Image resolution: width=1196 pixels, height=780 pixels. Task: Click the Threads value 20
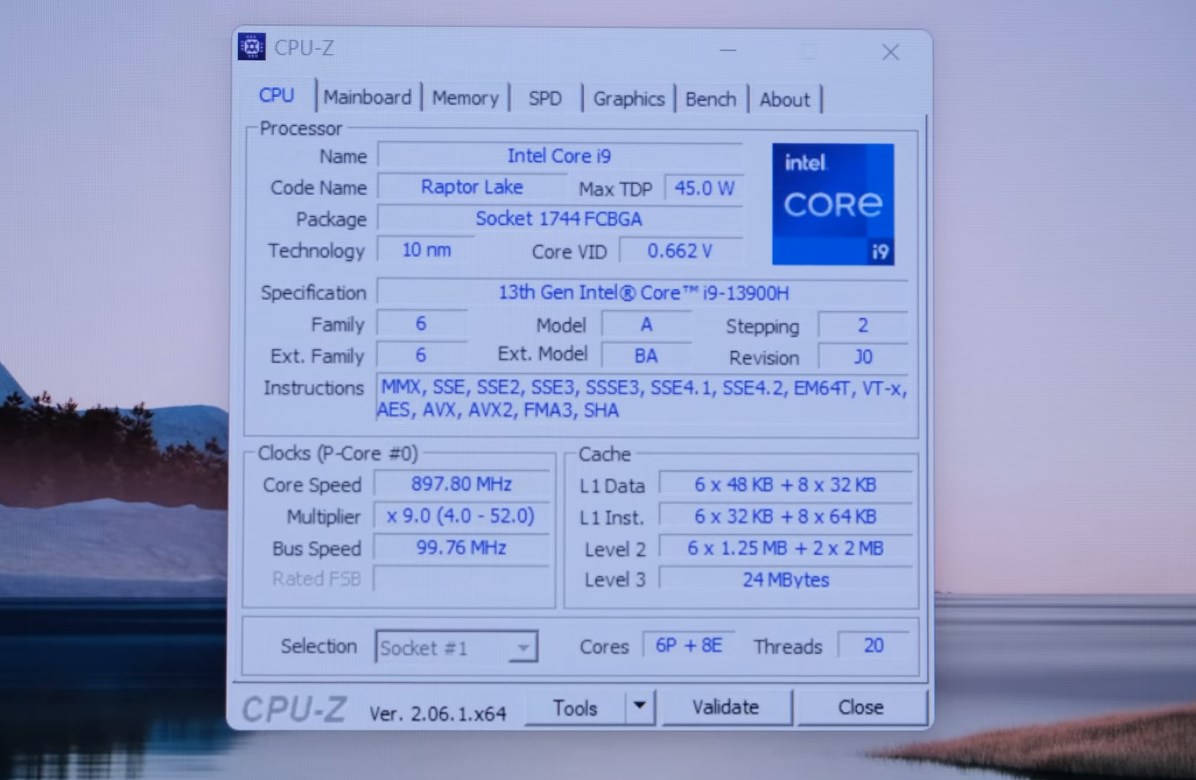pyautogui.click(x=873, y=645)
